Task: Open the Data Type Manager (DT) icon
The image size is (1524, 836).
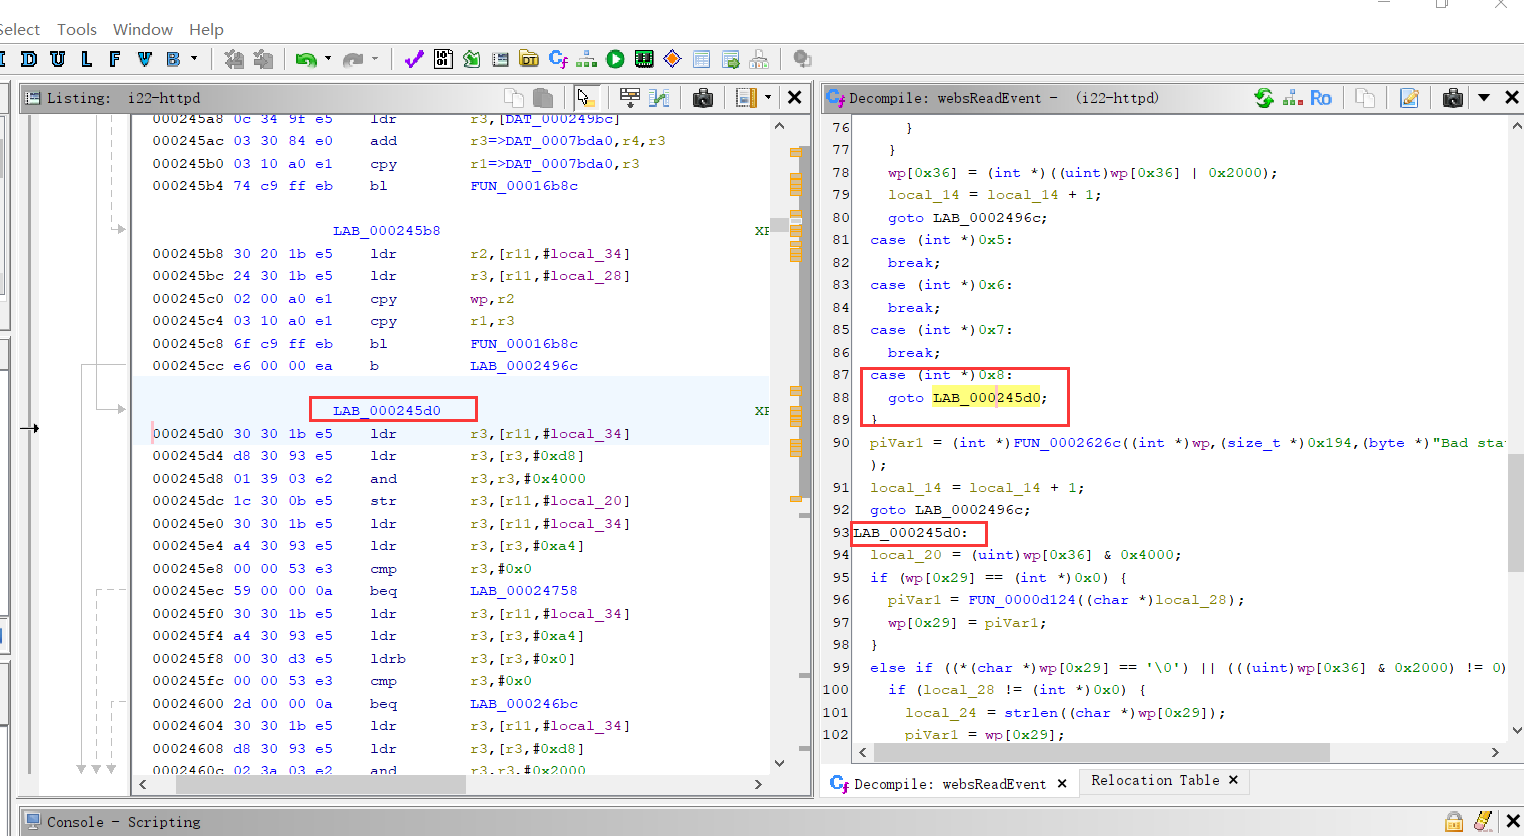Action: 529,59
